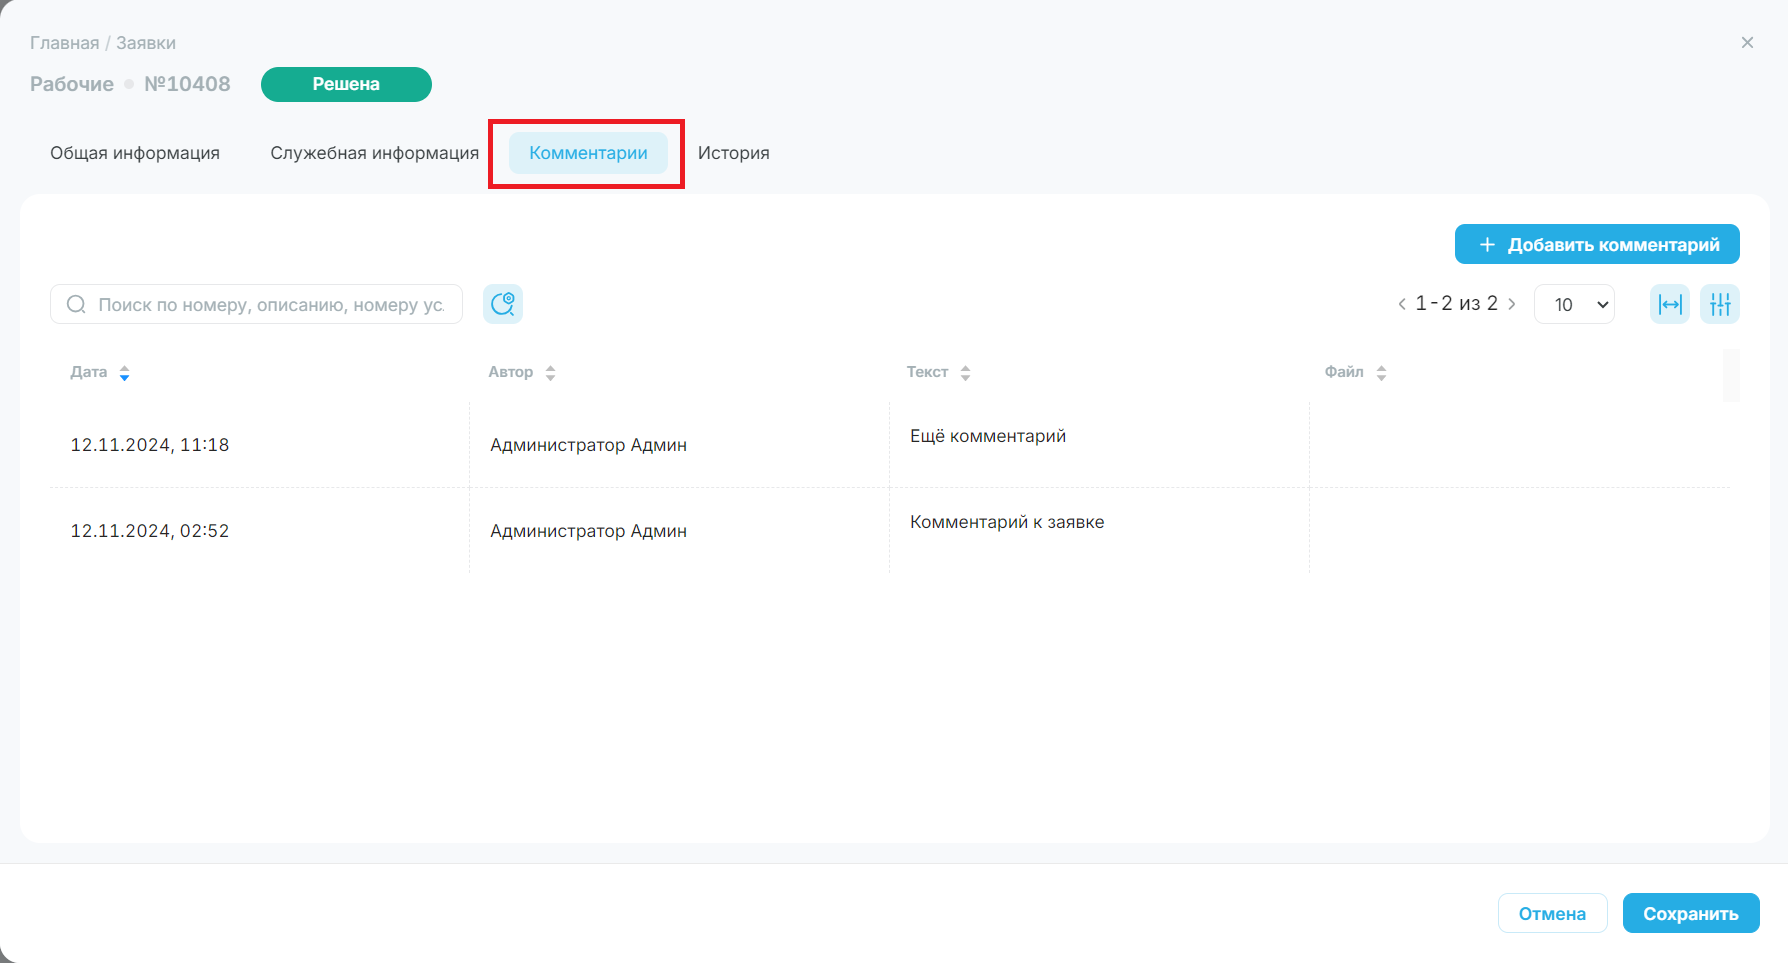1788x963 pixels.
Task: Click the Дата column sort arrows
Action: [124, 373]
